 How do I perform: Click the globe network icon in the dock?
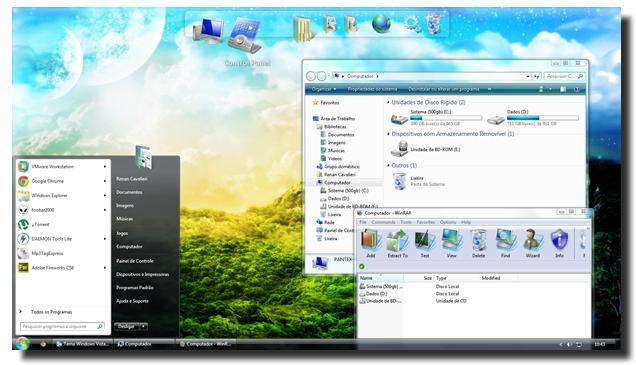coord(381,24)
